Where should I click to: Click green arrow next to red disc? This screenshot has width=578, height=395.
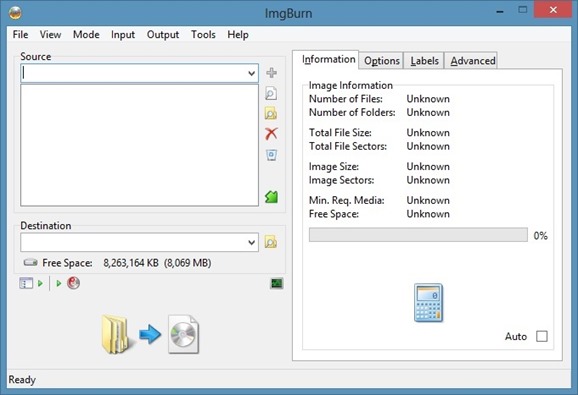click(58, 283)
